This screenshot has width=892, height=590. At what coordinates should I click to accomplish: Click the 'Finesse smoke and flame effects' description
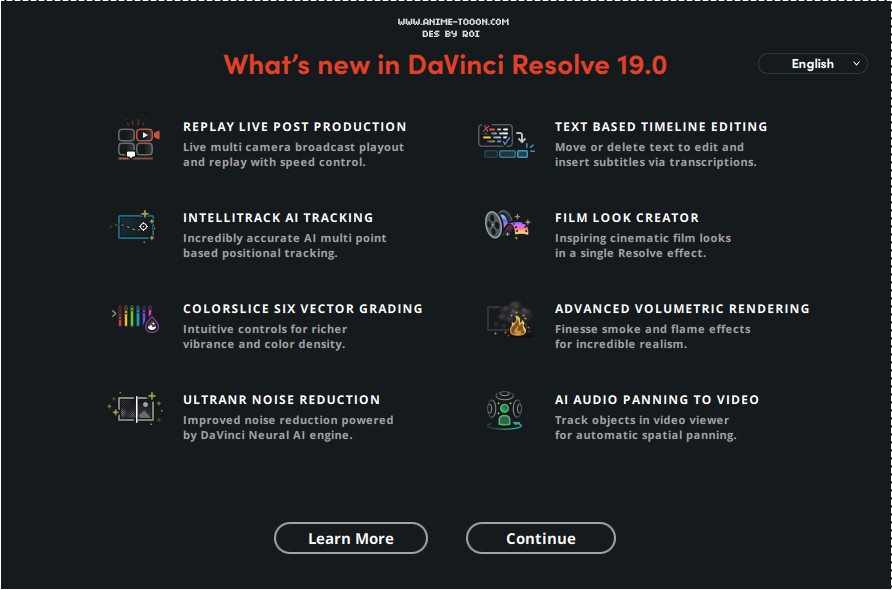click(653, 329)
